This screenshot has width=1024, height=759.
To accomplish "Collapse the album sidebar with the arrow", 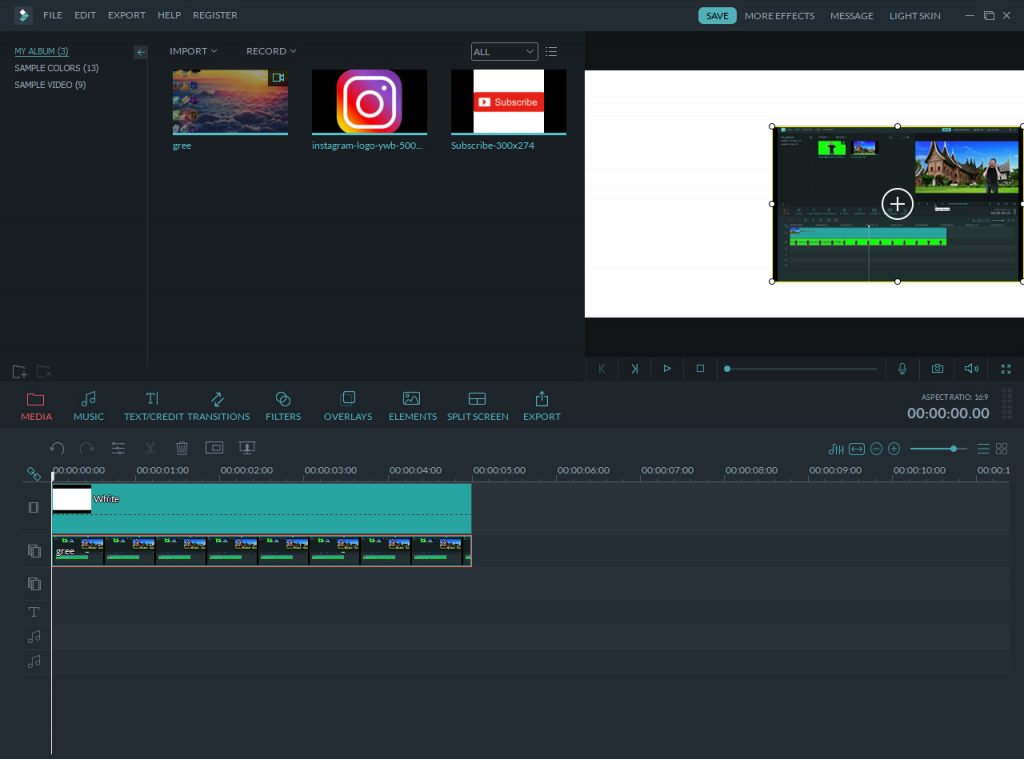I will point(140,52).
